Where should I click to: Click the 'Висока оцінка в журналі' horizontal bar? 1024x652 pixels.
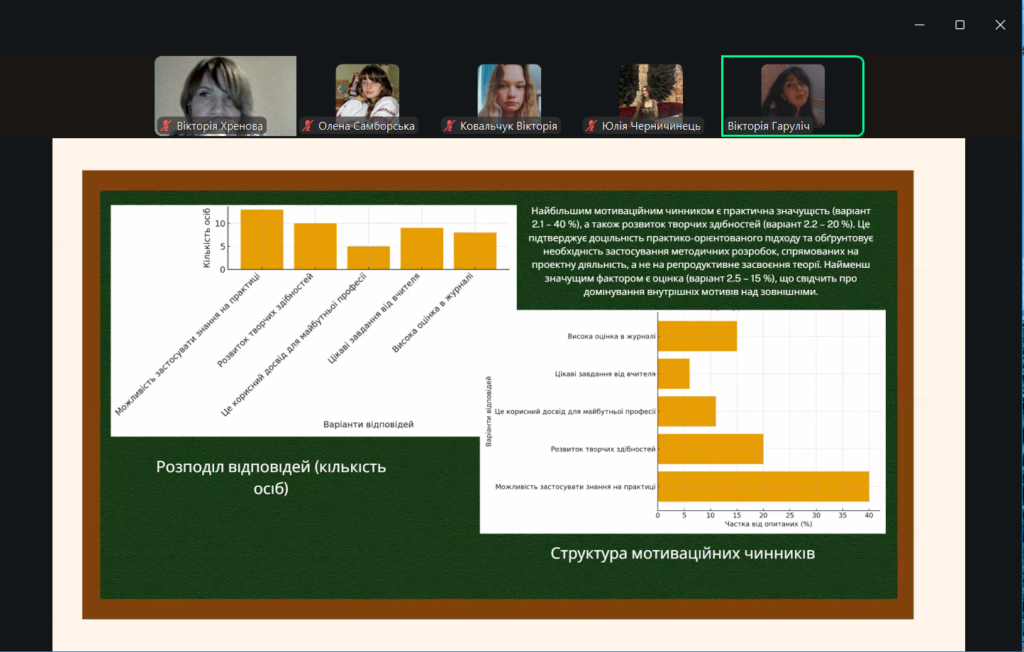pos(697,336)
